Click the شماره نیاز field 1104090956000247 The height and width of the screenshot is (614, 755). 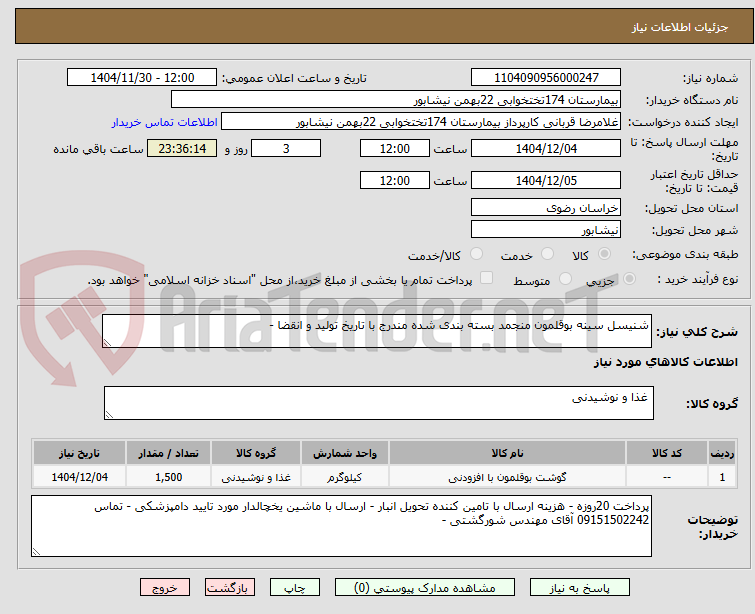click(546, 78)
